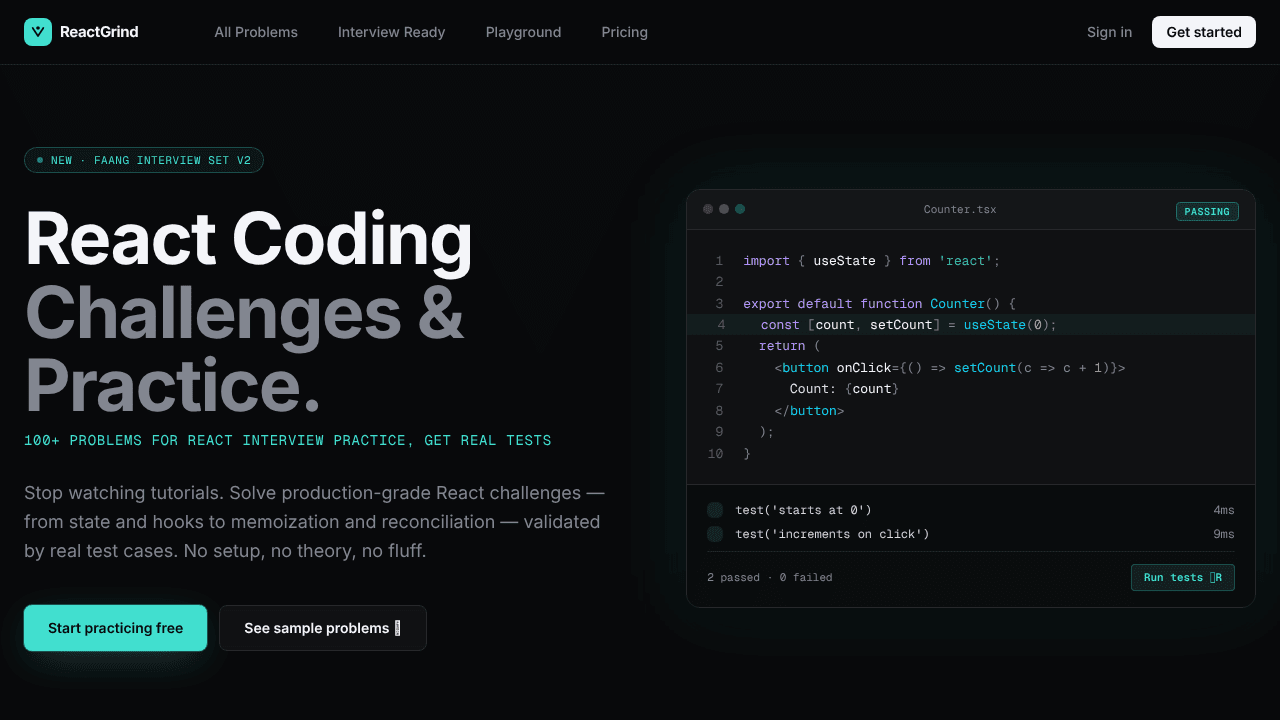1280x720 pixels.
Task: Click the button onClick code line
Action: pyautogui.click(x=950, y=367)
